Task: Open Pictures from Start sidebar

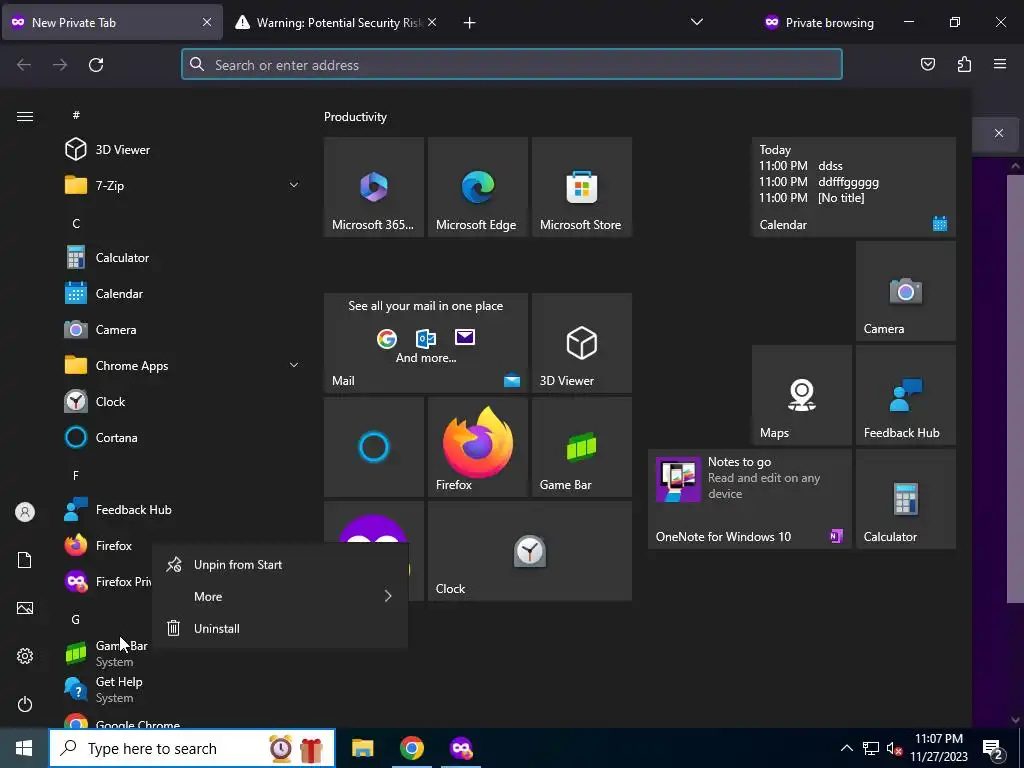Action: point(25,608)
